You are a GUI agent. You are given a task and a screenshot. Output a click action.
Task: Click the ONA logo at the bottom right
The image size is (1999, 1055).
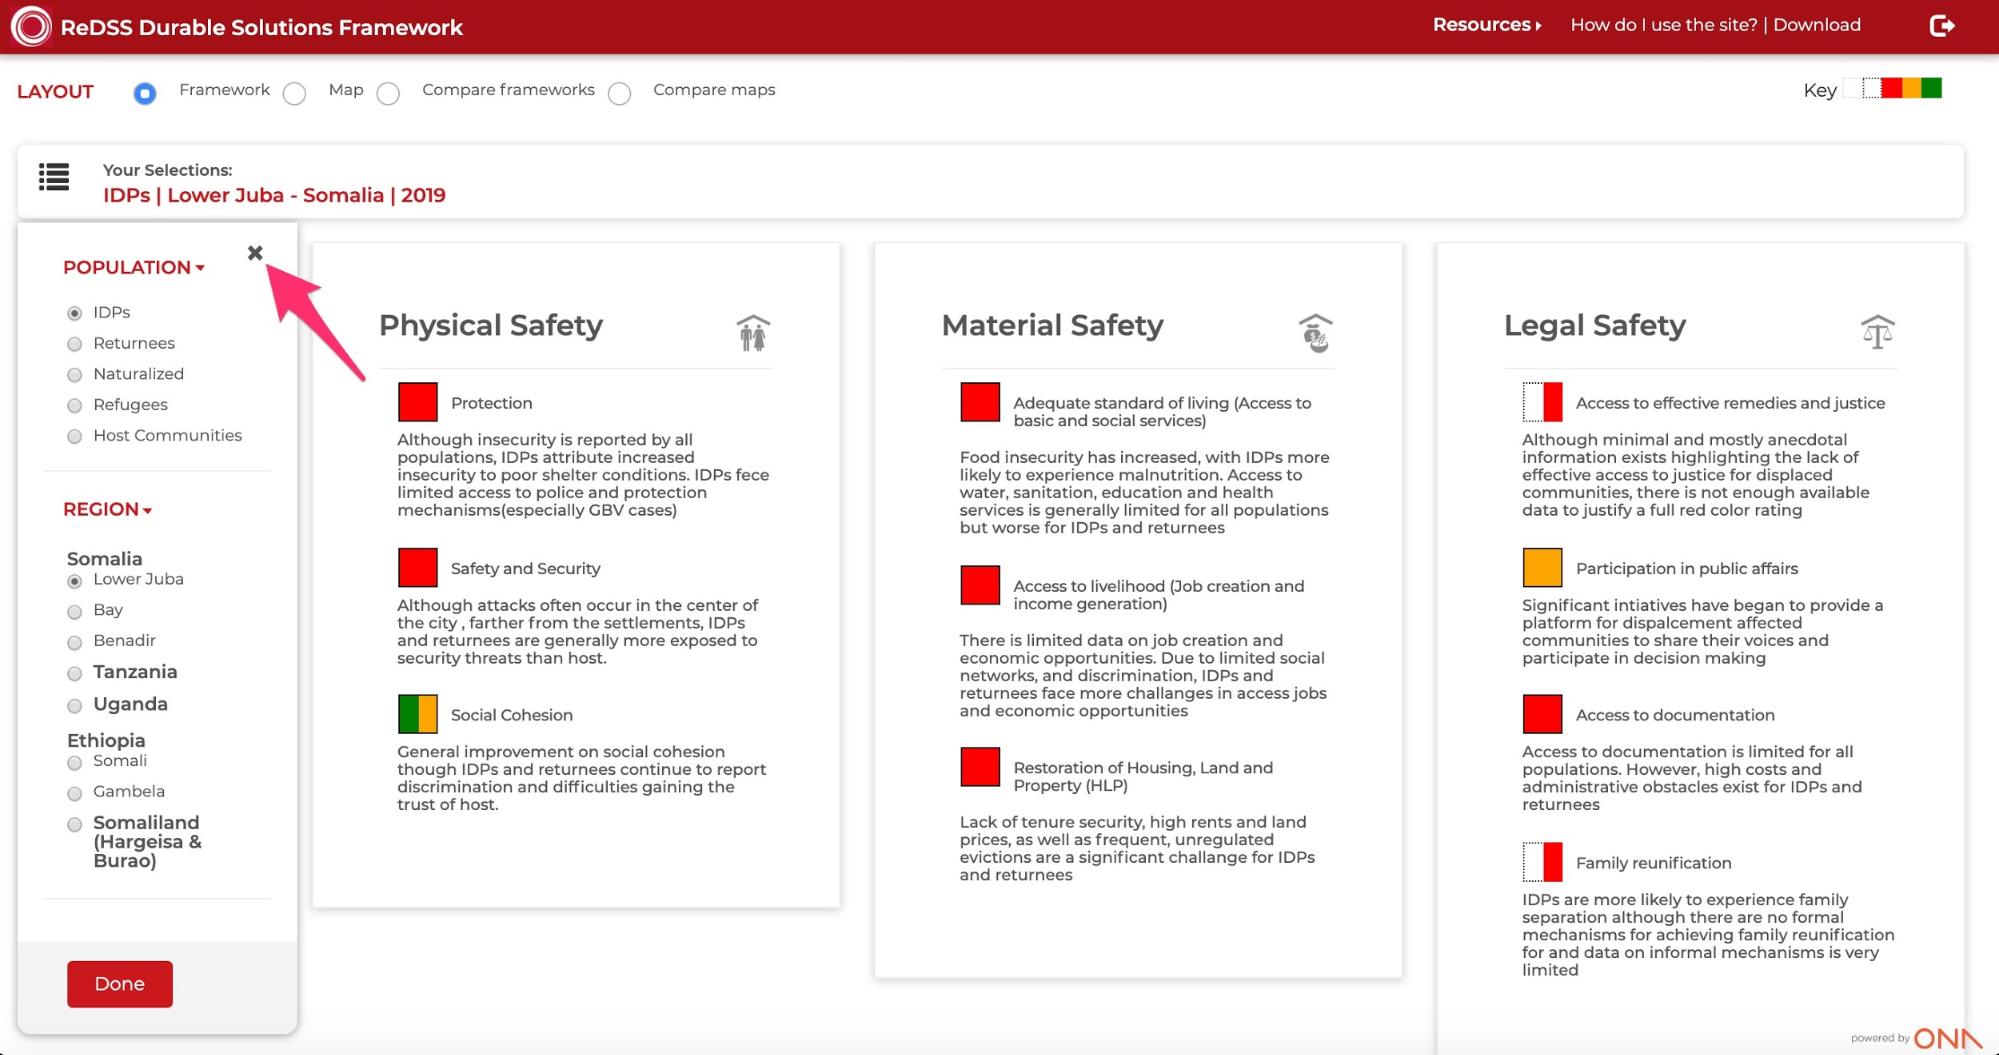(1946, 1038)
